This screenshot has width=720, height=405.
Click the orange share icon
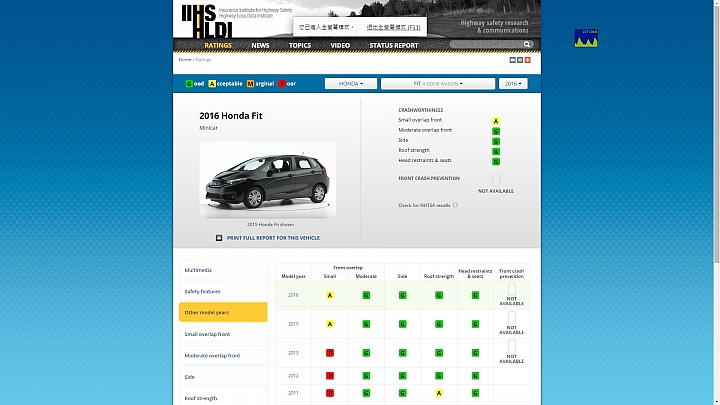tap(528, 60)
